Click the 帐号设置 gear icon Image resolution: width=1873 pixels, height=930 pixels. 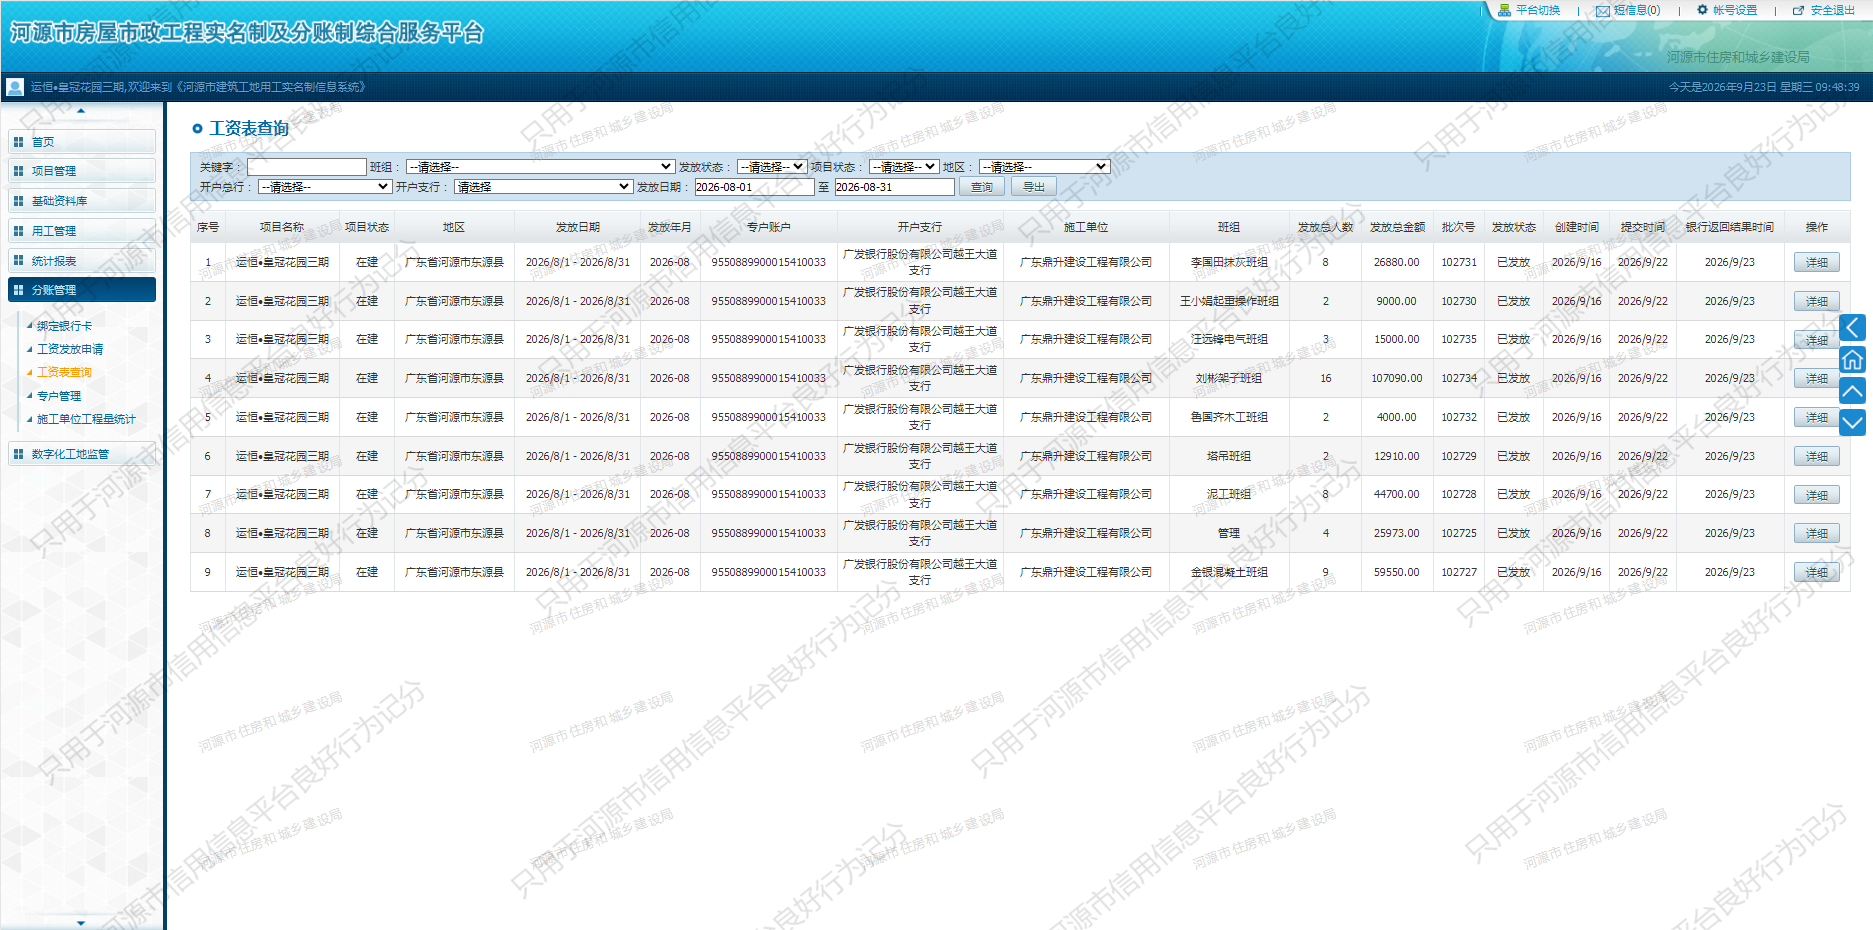(x=1702, y=10)
